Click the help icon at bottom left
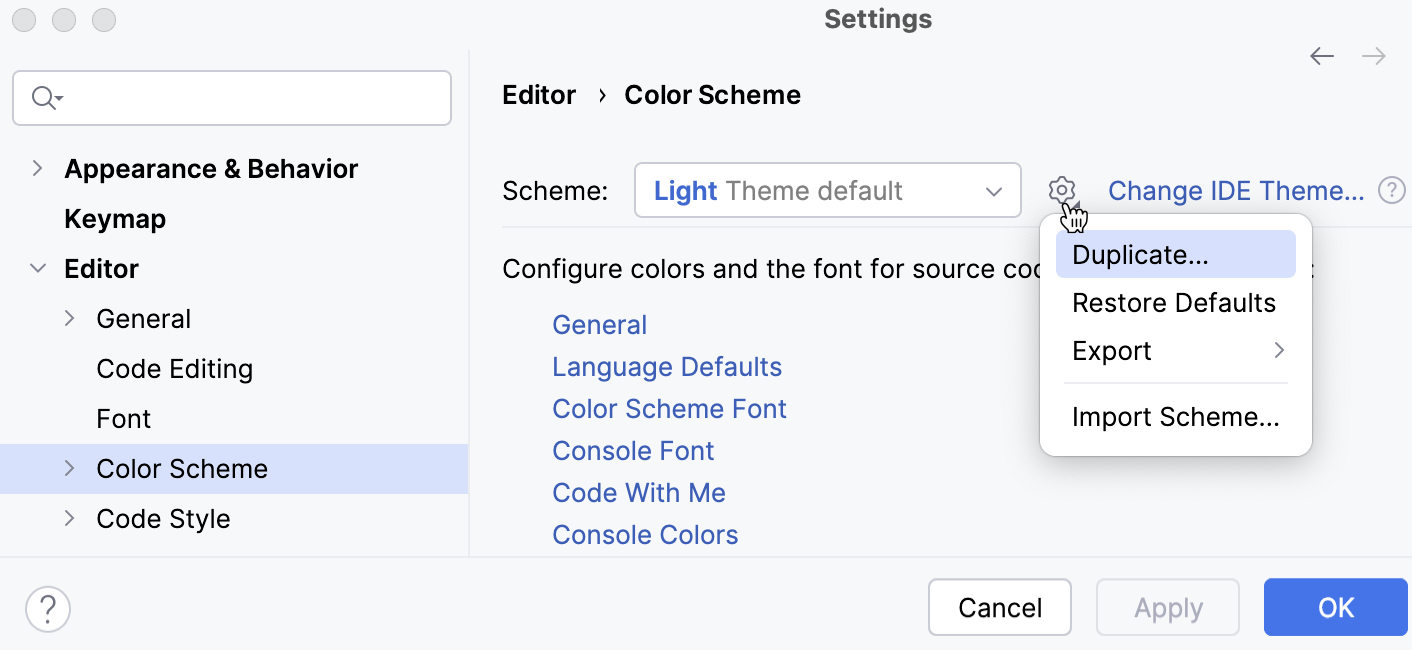This screenshot has width=1412, height=650. (47, 608)
